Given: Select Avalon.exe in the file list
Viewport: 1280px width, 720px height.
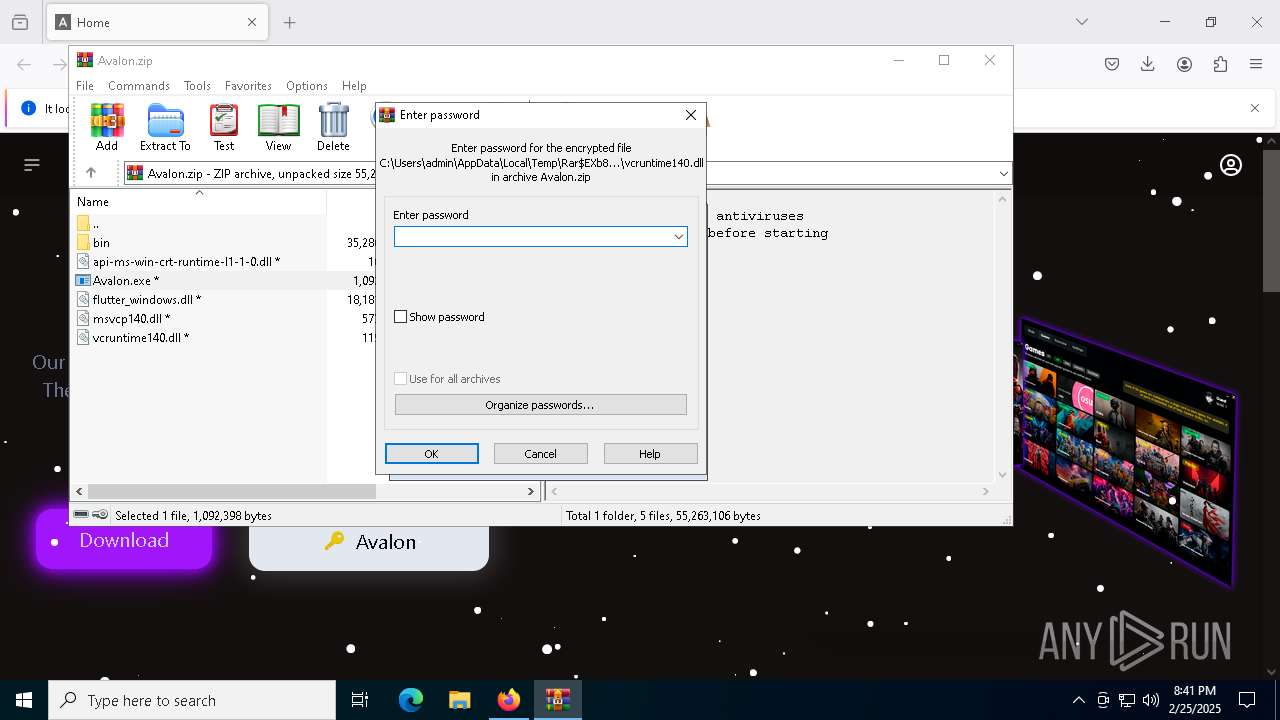Looking at the screenshot, I should tap(125, 280).
